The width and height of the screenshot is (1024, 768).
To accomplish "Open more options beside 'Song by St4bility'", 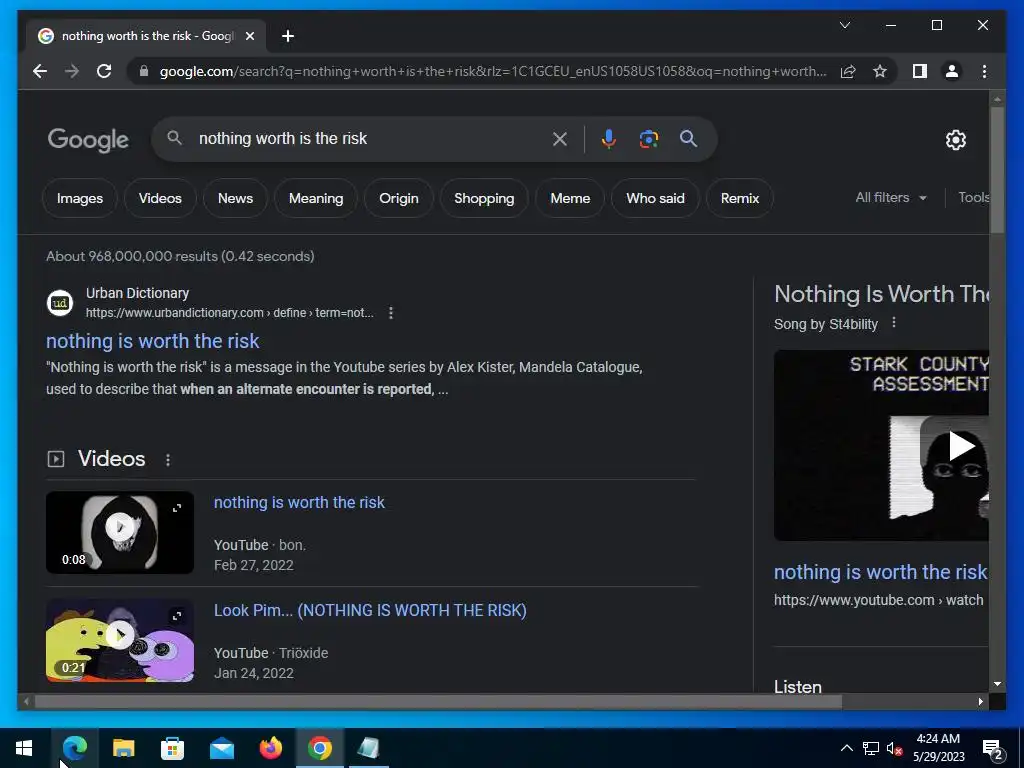I will click(x=893, y=323).
